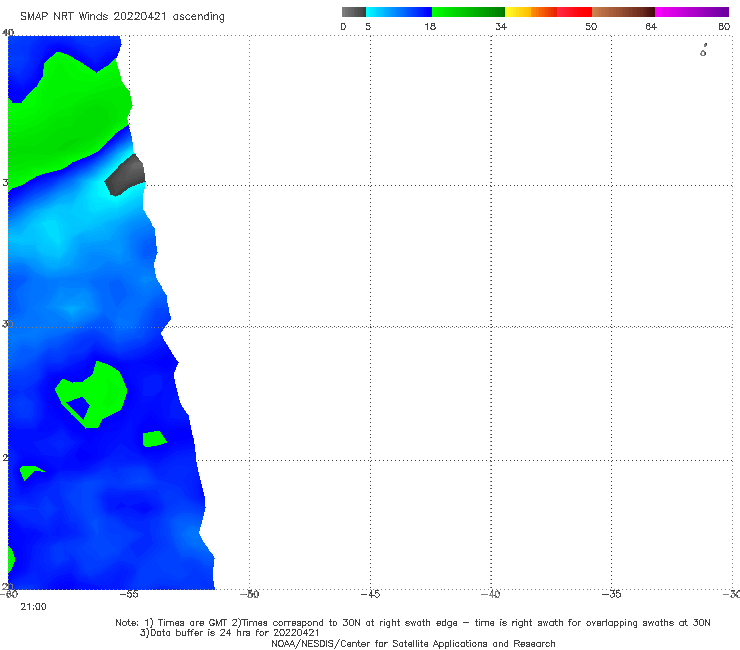
Task: Click the color bar label '18'
Action: pyautogui.click(x=430, y=26)
